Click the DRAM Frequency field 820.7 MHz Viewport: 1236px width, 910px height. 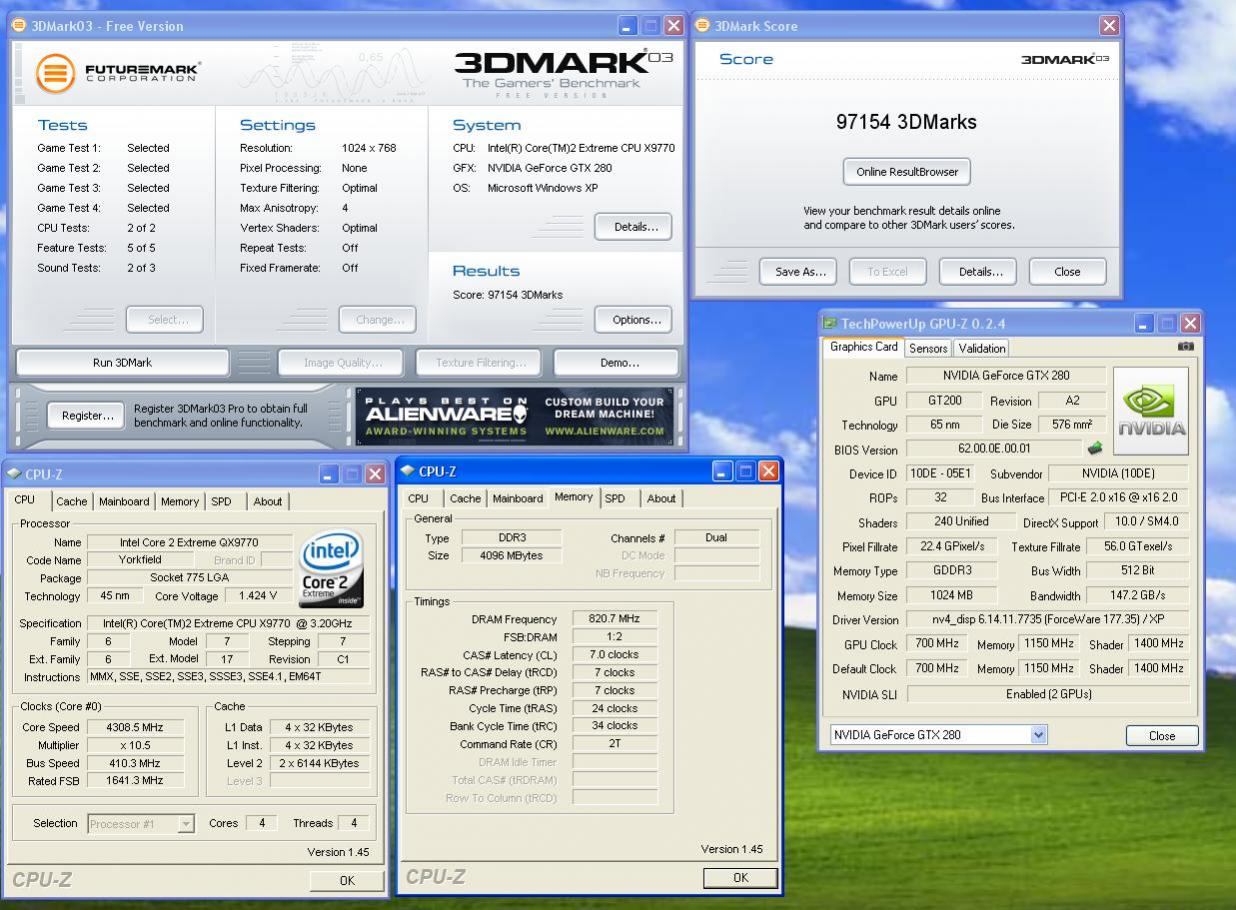pos(615,619)
